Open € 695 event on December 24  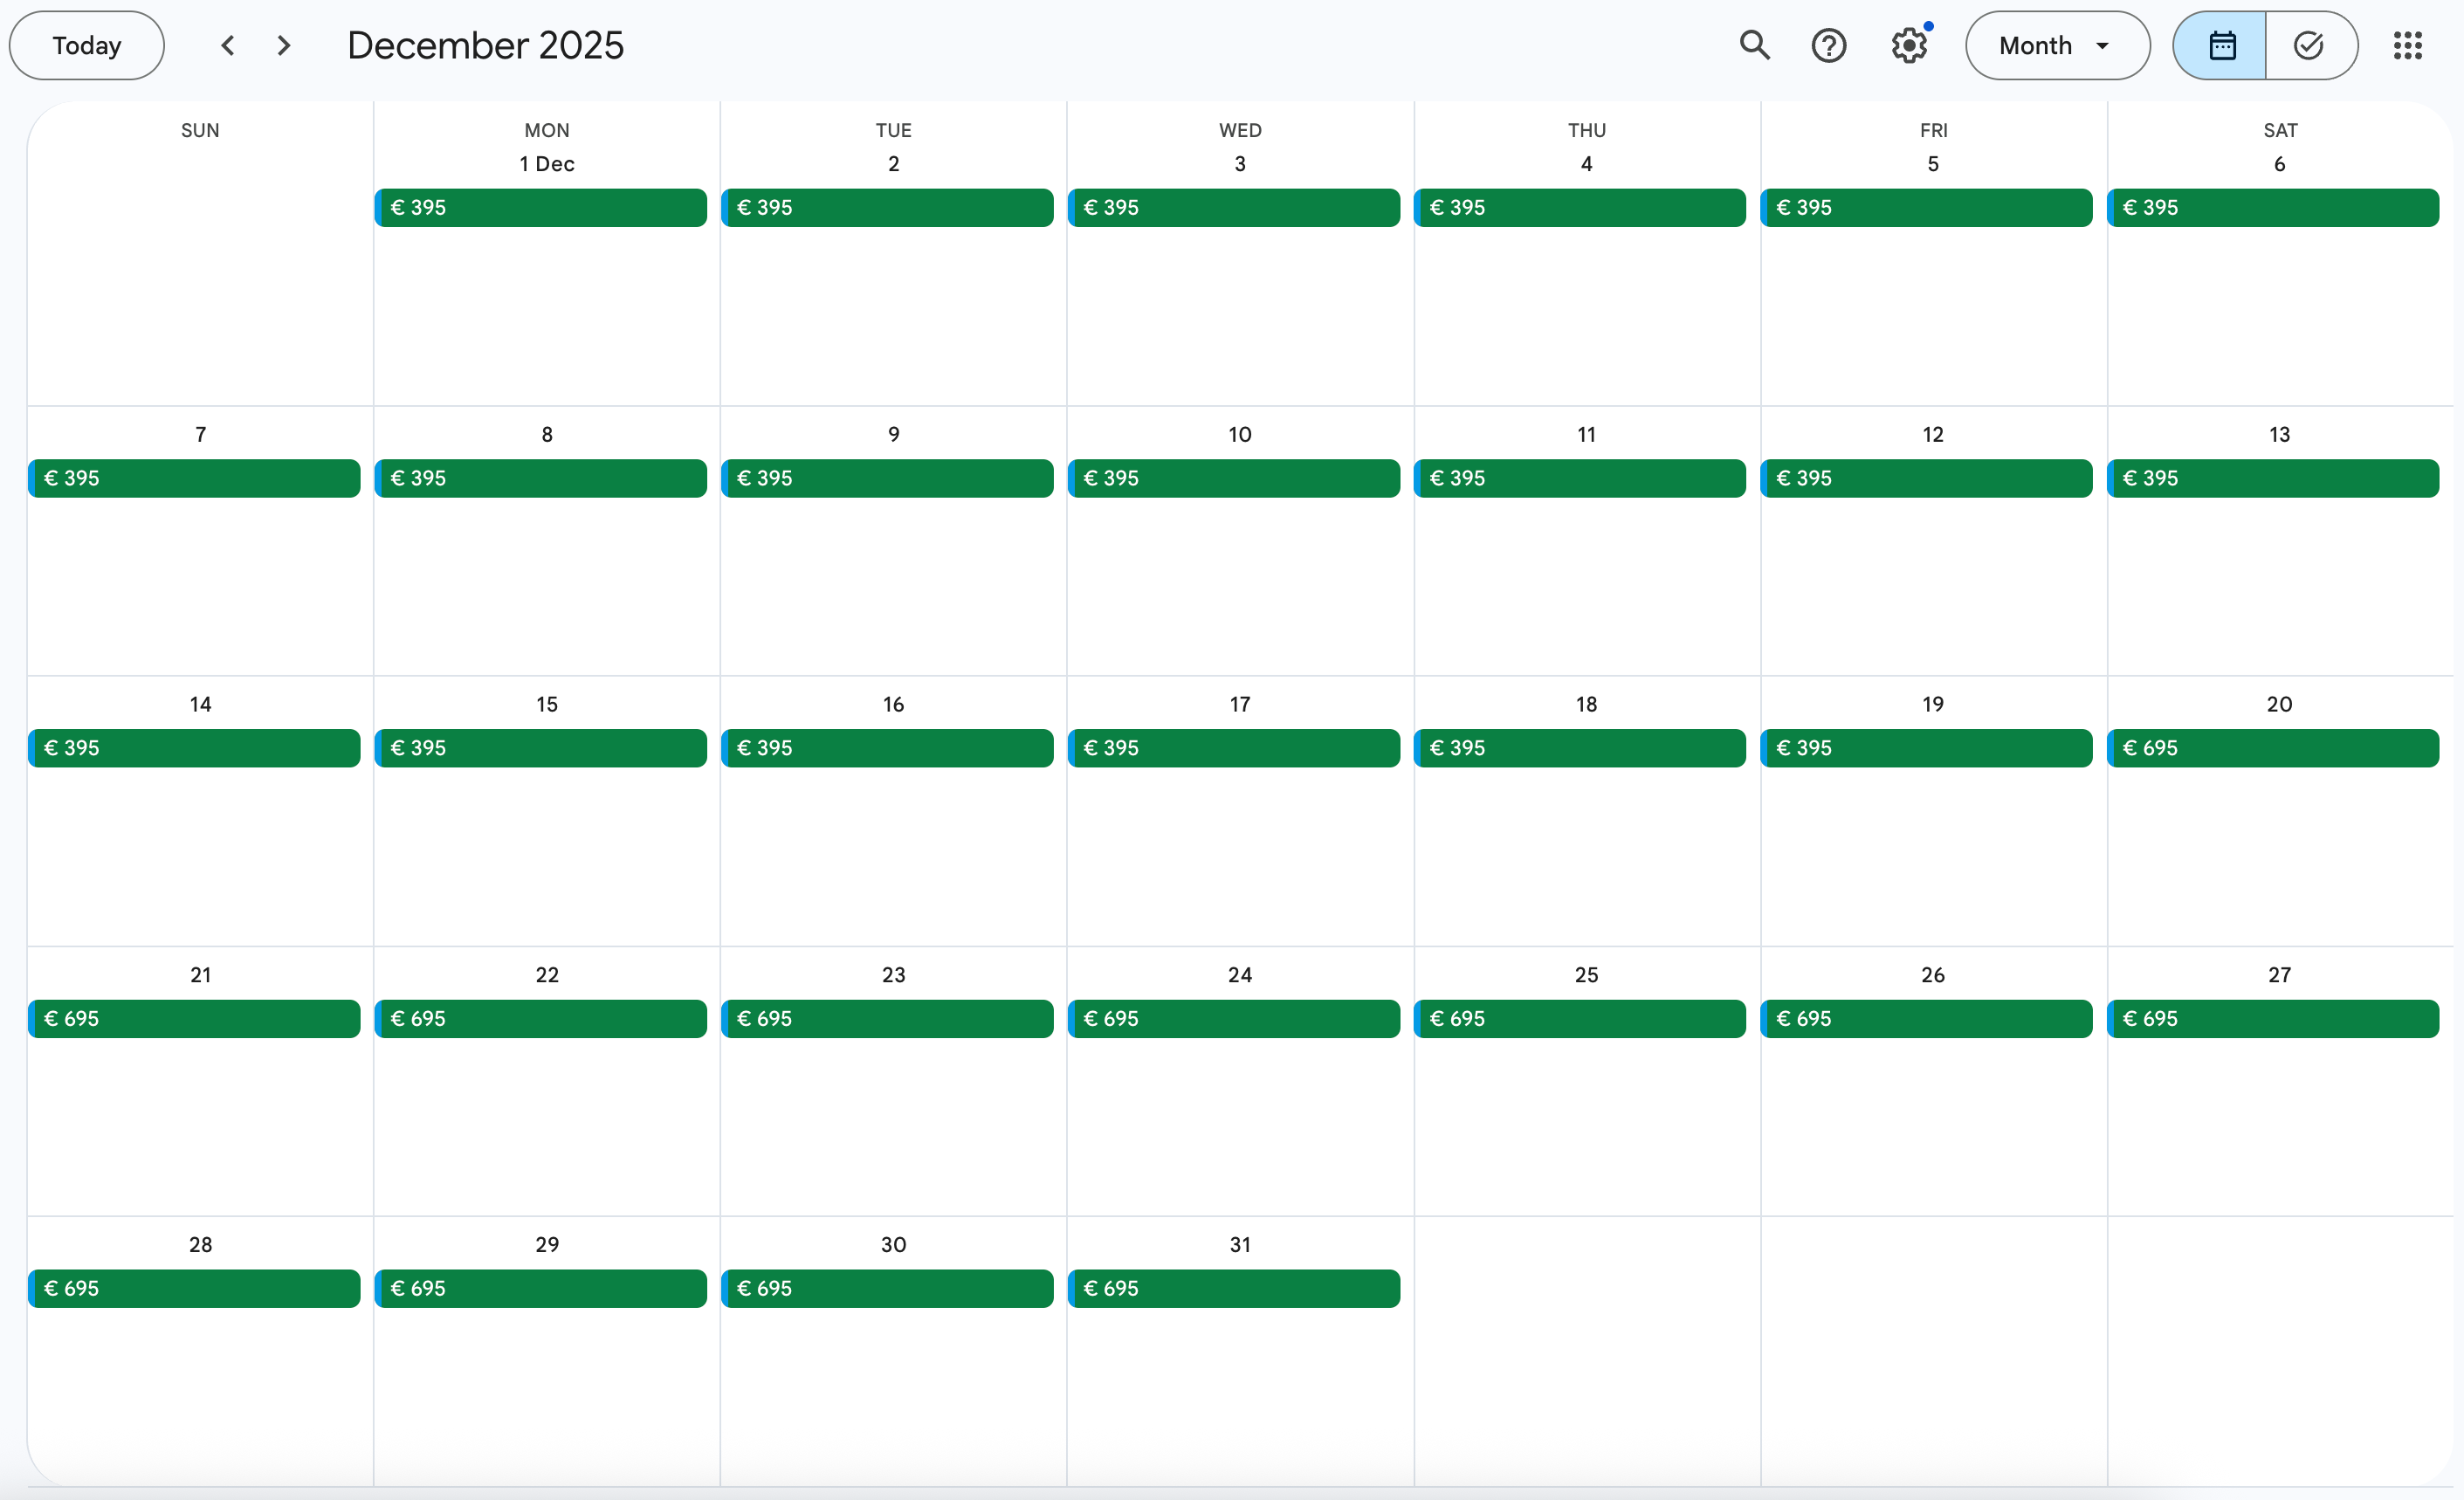1234,1019
